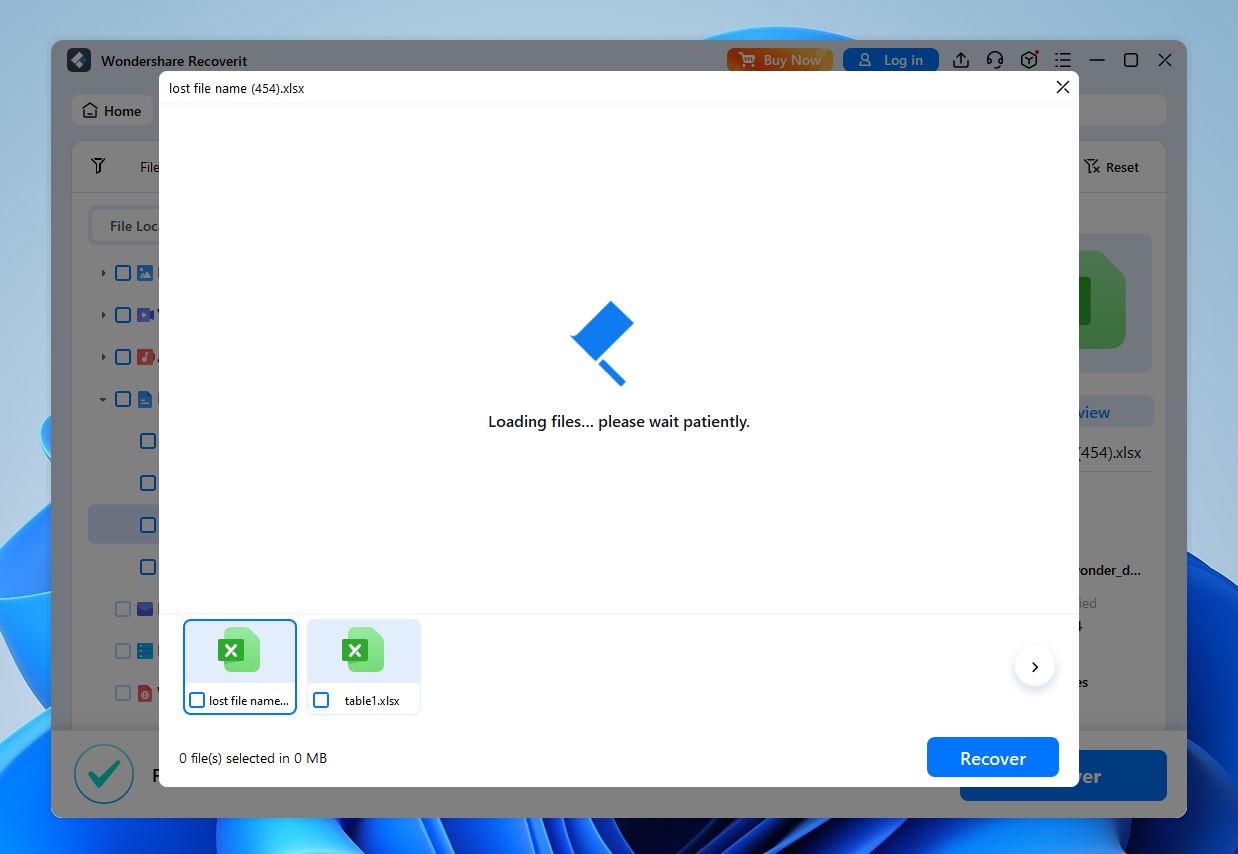Click the '0 file(s) selected in 0 MB' text
This screenshot has width=1238, height=854.
253,758
